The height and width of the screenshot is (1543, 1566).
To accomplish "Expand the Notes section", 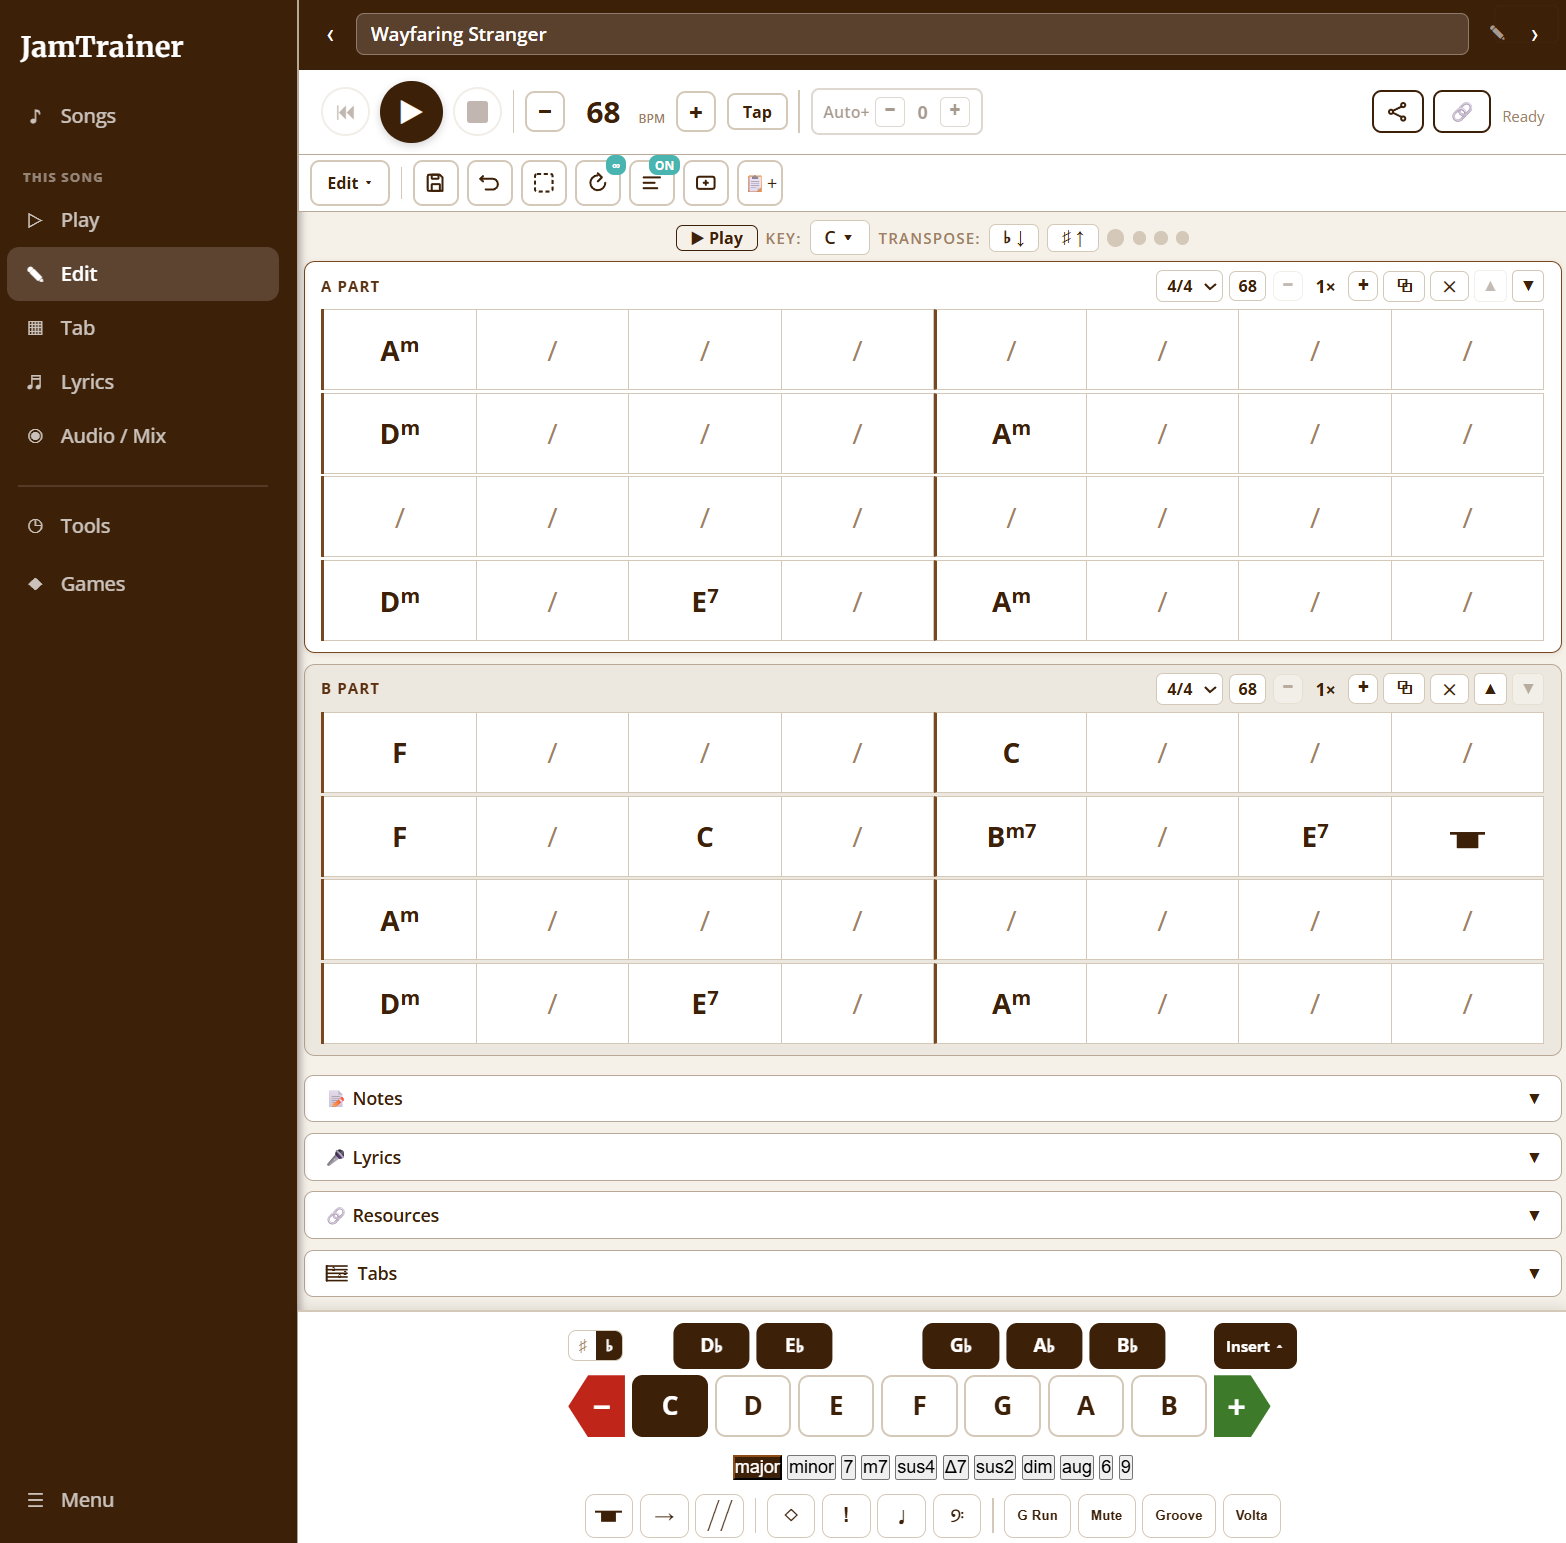I will click(932, 1098).
